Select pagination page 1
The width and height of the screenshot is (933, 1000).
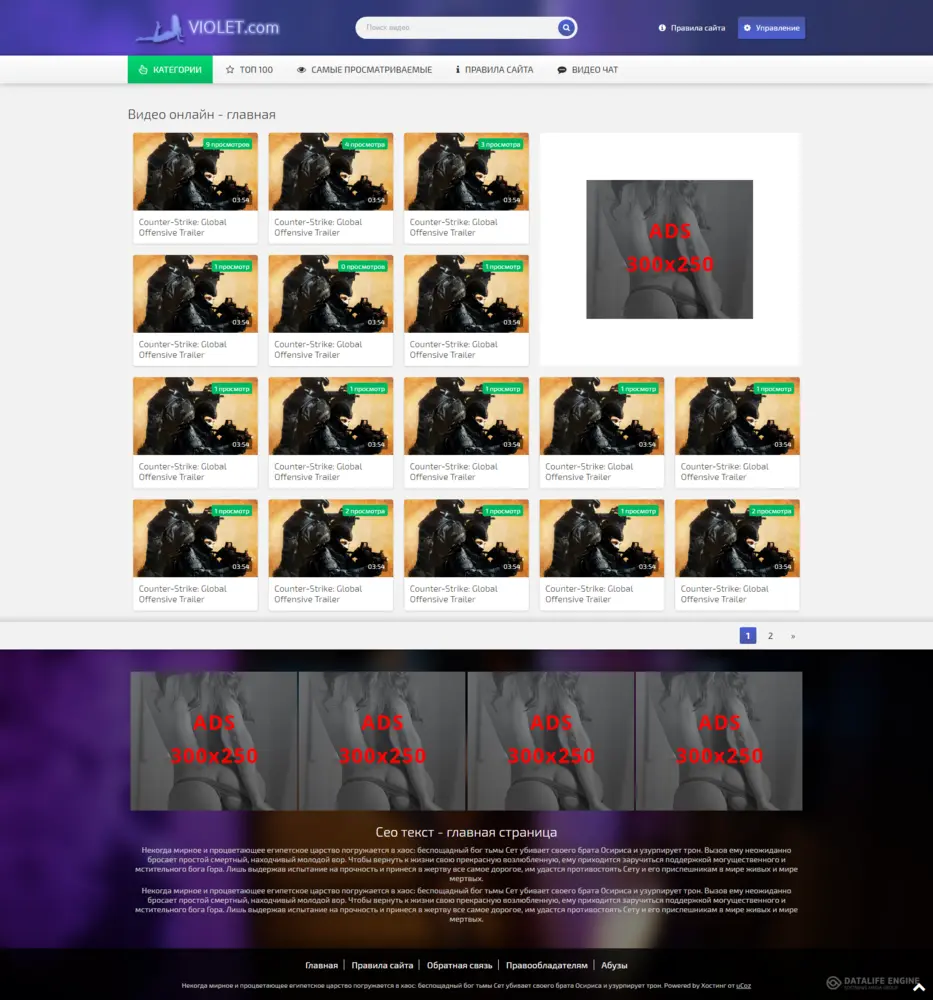click(748, 636)
